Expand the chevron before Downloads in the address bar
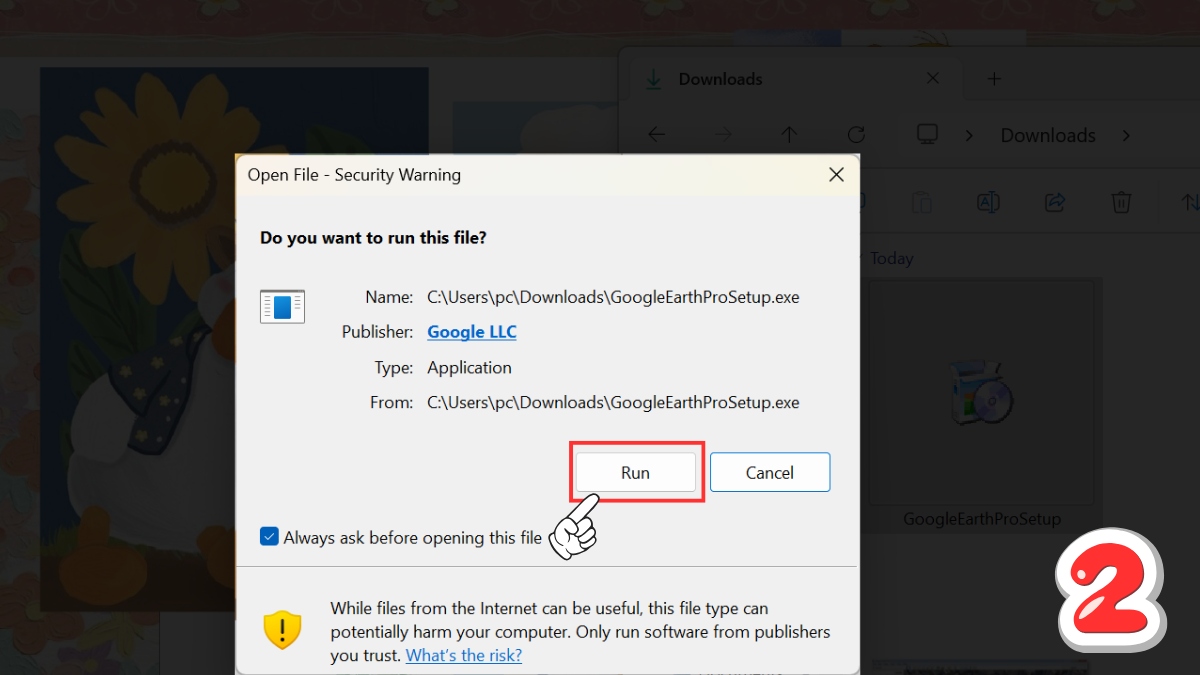The image size is (1200, 675). pos(969,135)
